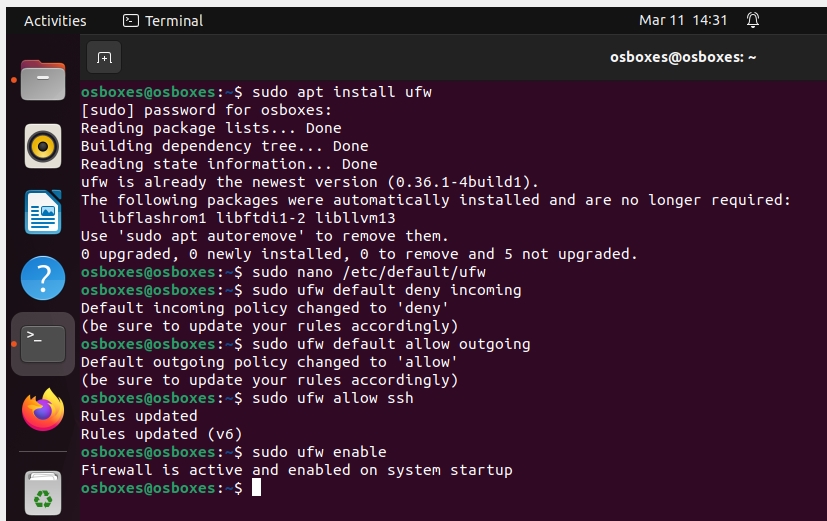Open the Files manager from dock
Viewport: 827px width, 521px height.
click(43, 82)
